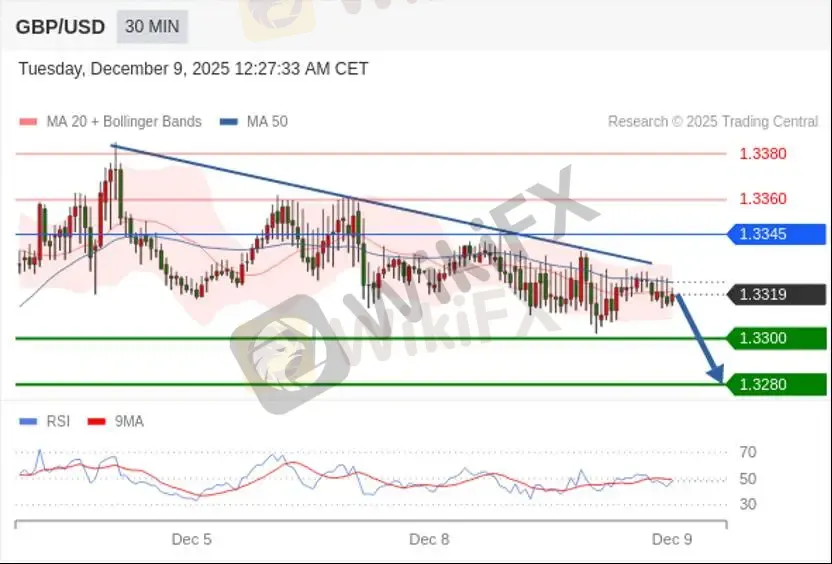Click the GBP/USD pair title
Screen dimensions: 832x564
(60, 27)
